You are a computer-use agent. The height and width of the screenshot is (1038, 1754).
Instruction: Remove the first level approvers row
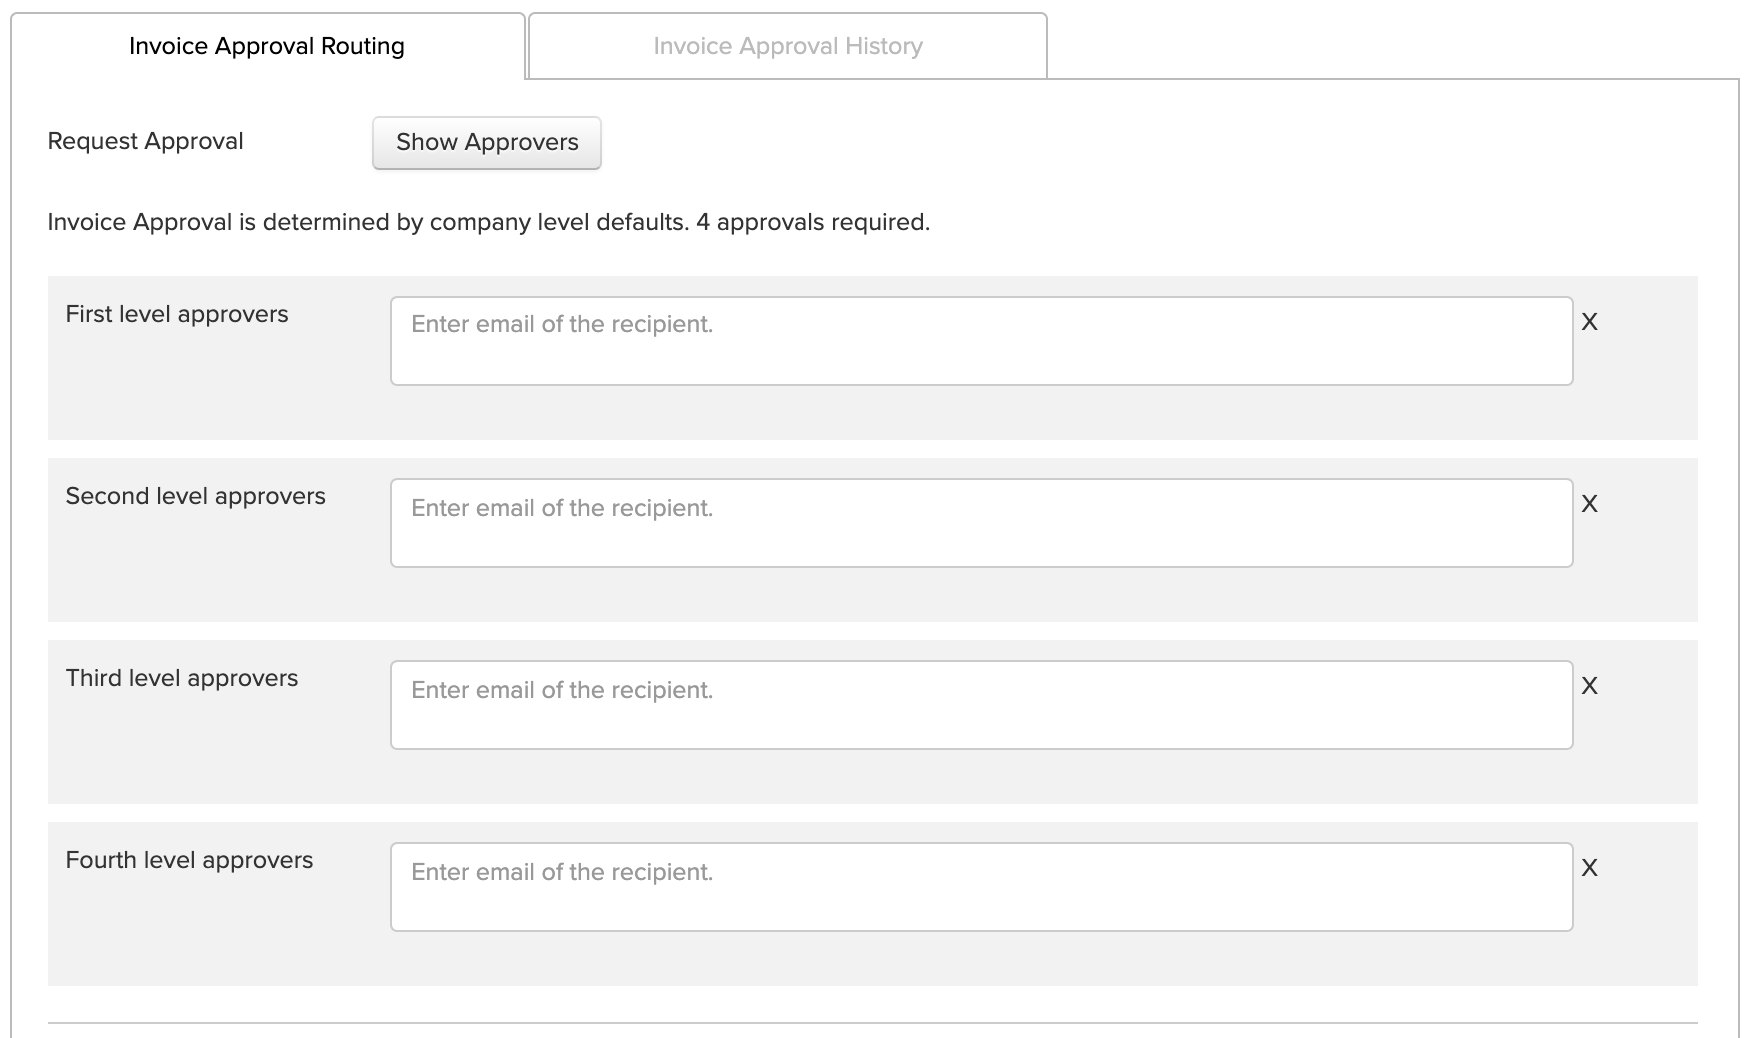pos(1589,322)
